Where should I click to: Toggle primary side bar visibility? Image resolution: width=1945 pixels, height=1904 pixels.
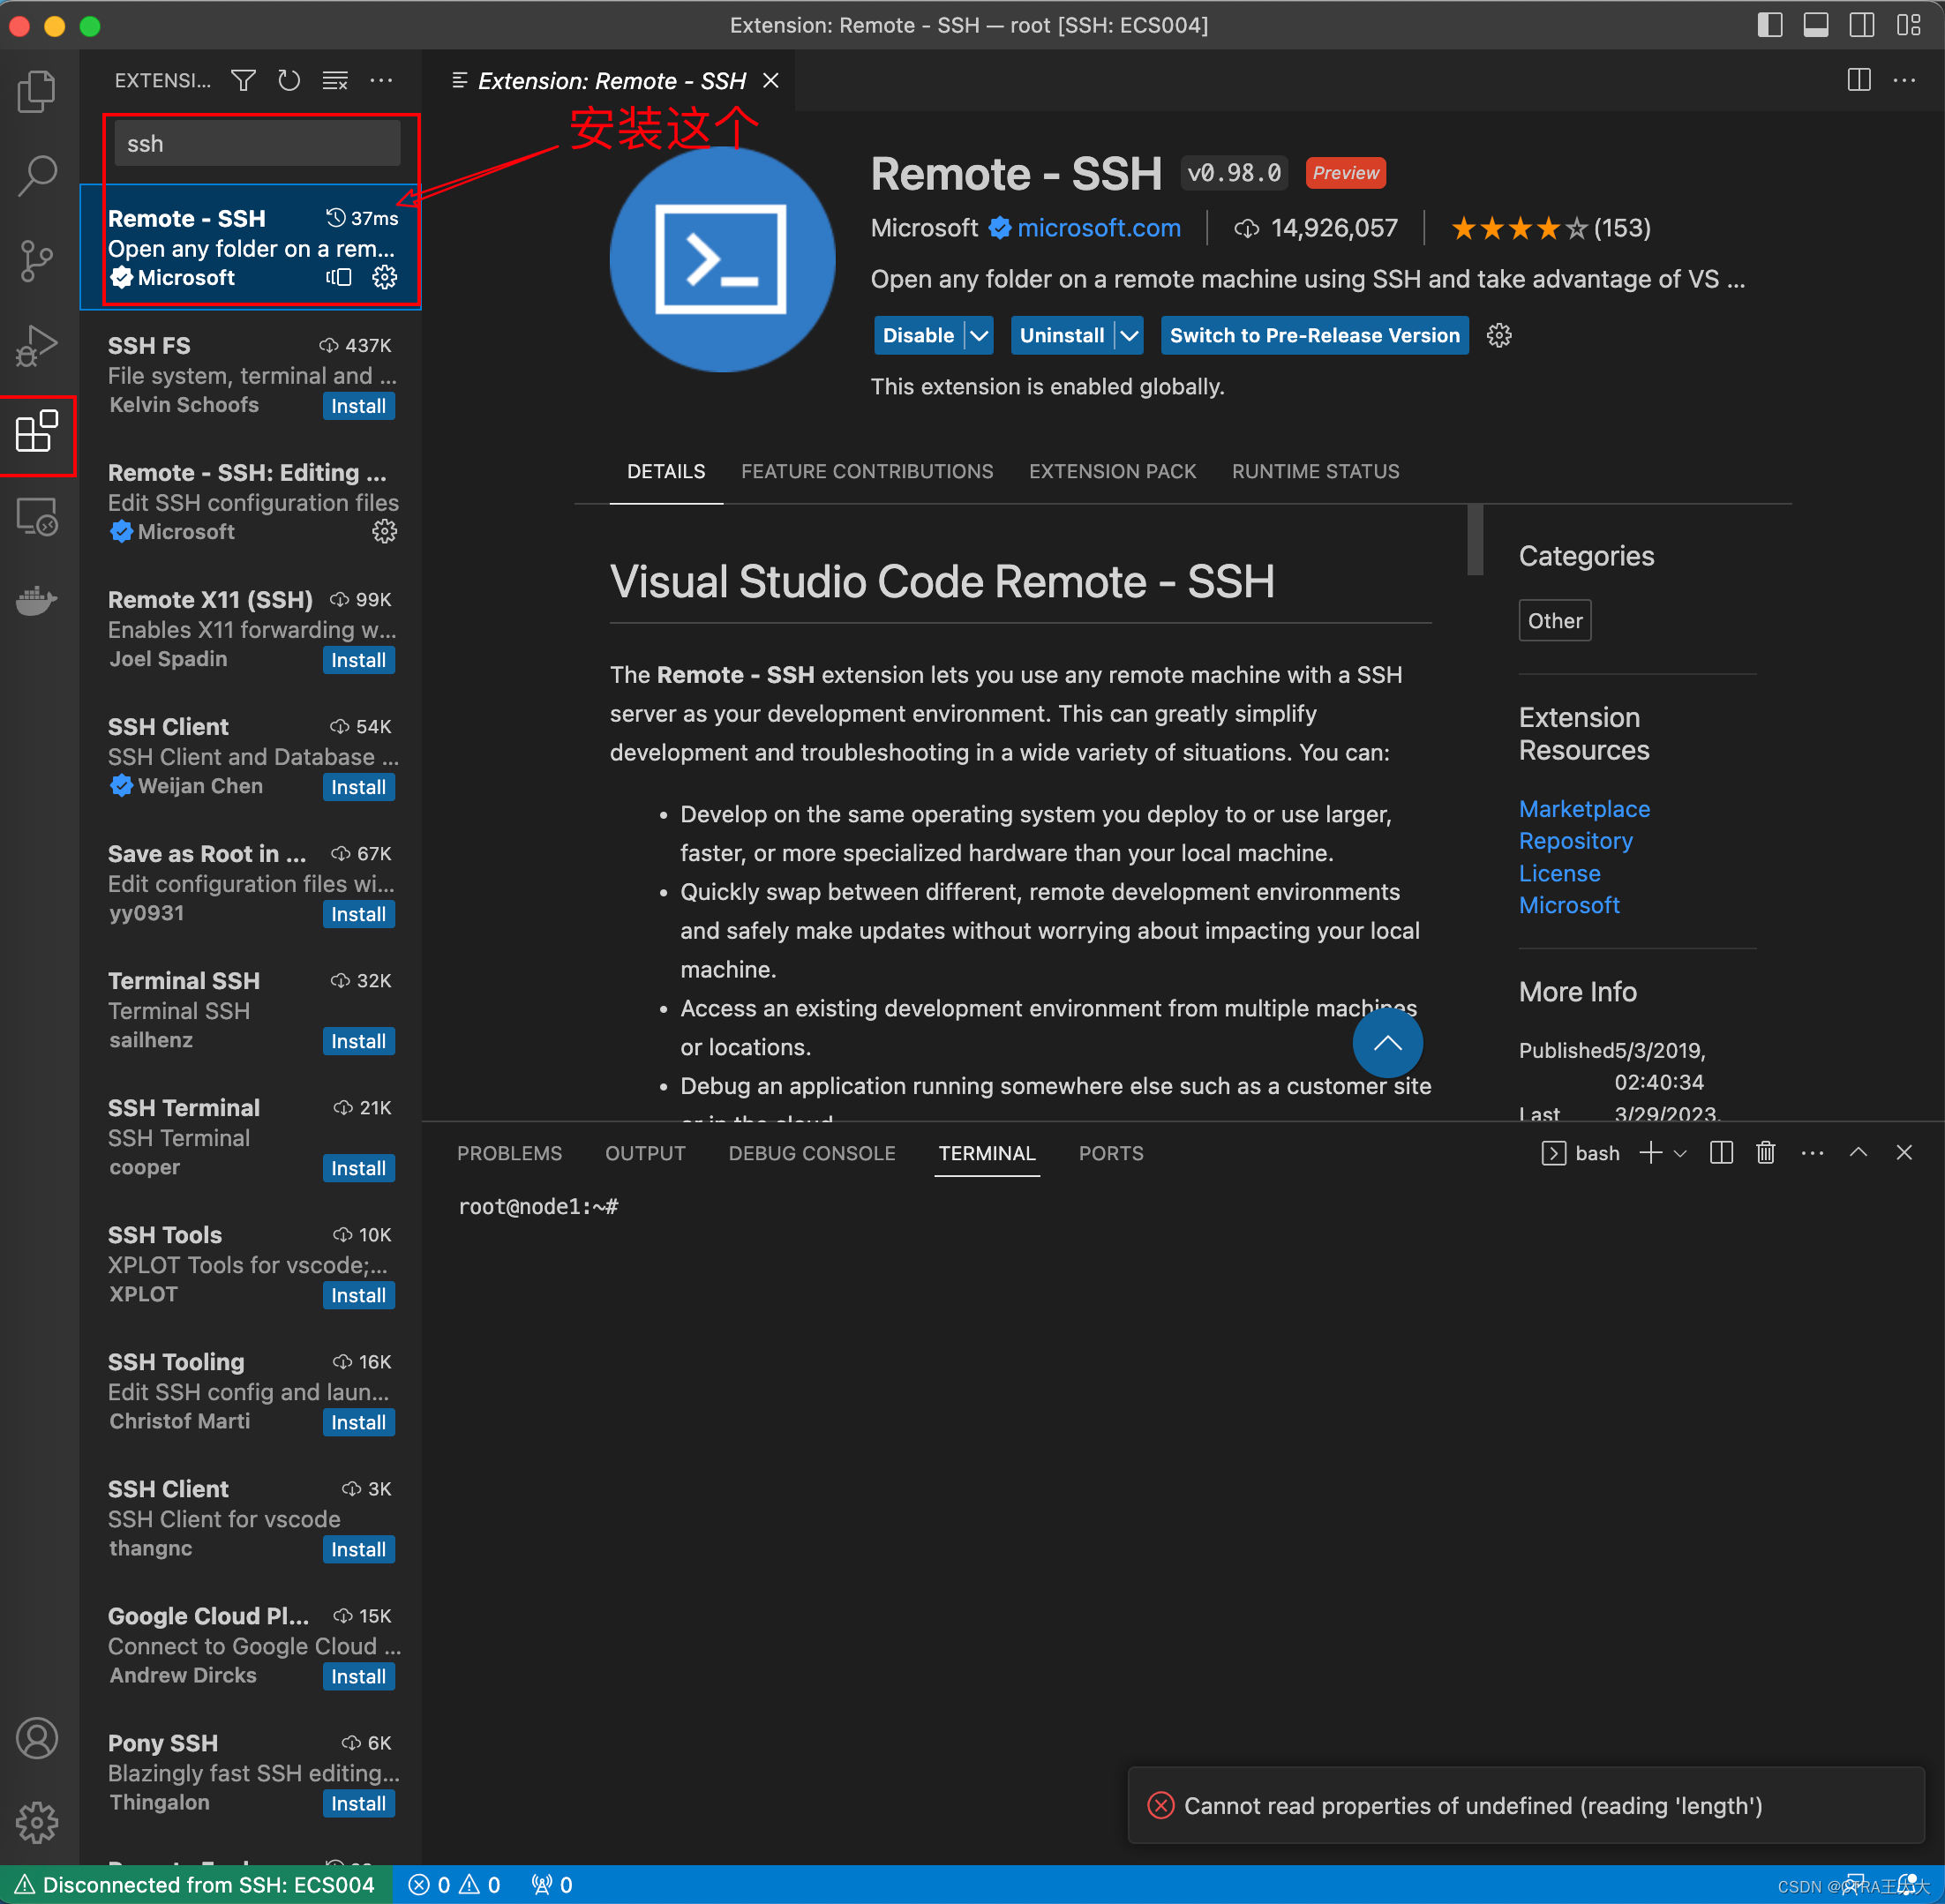1770,25
